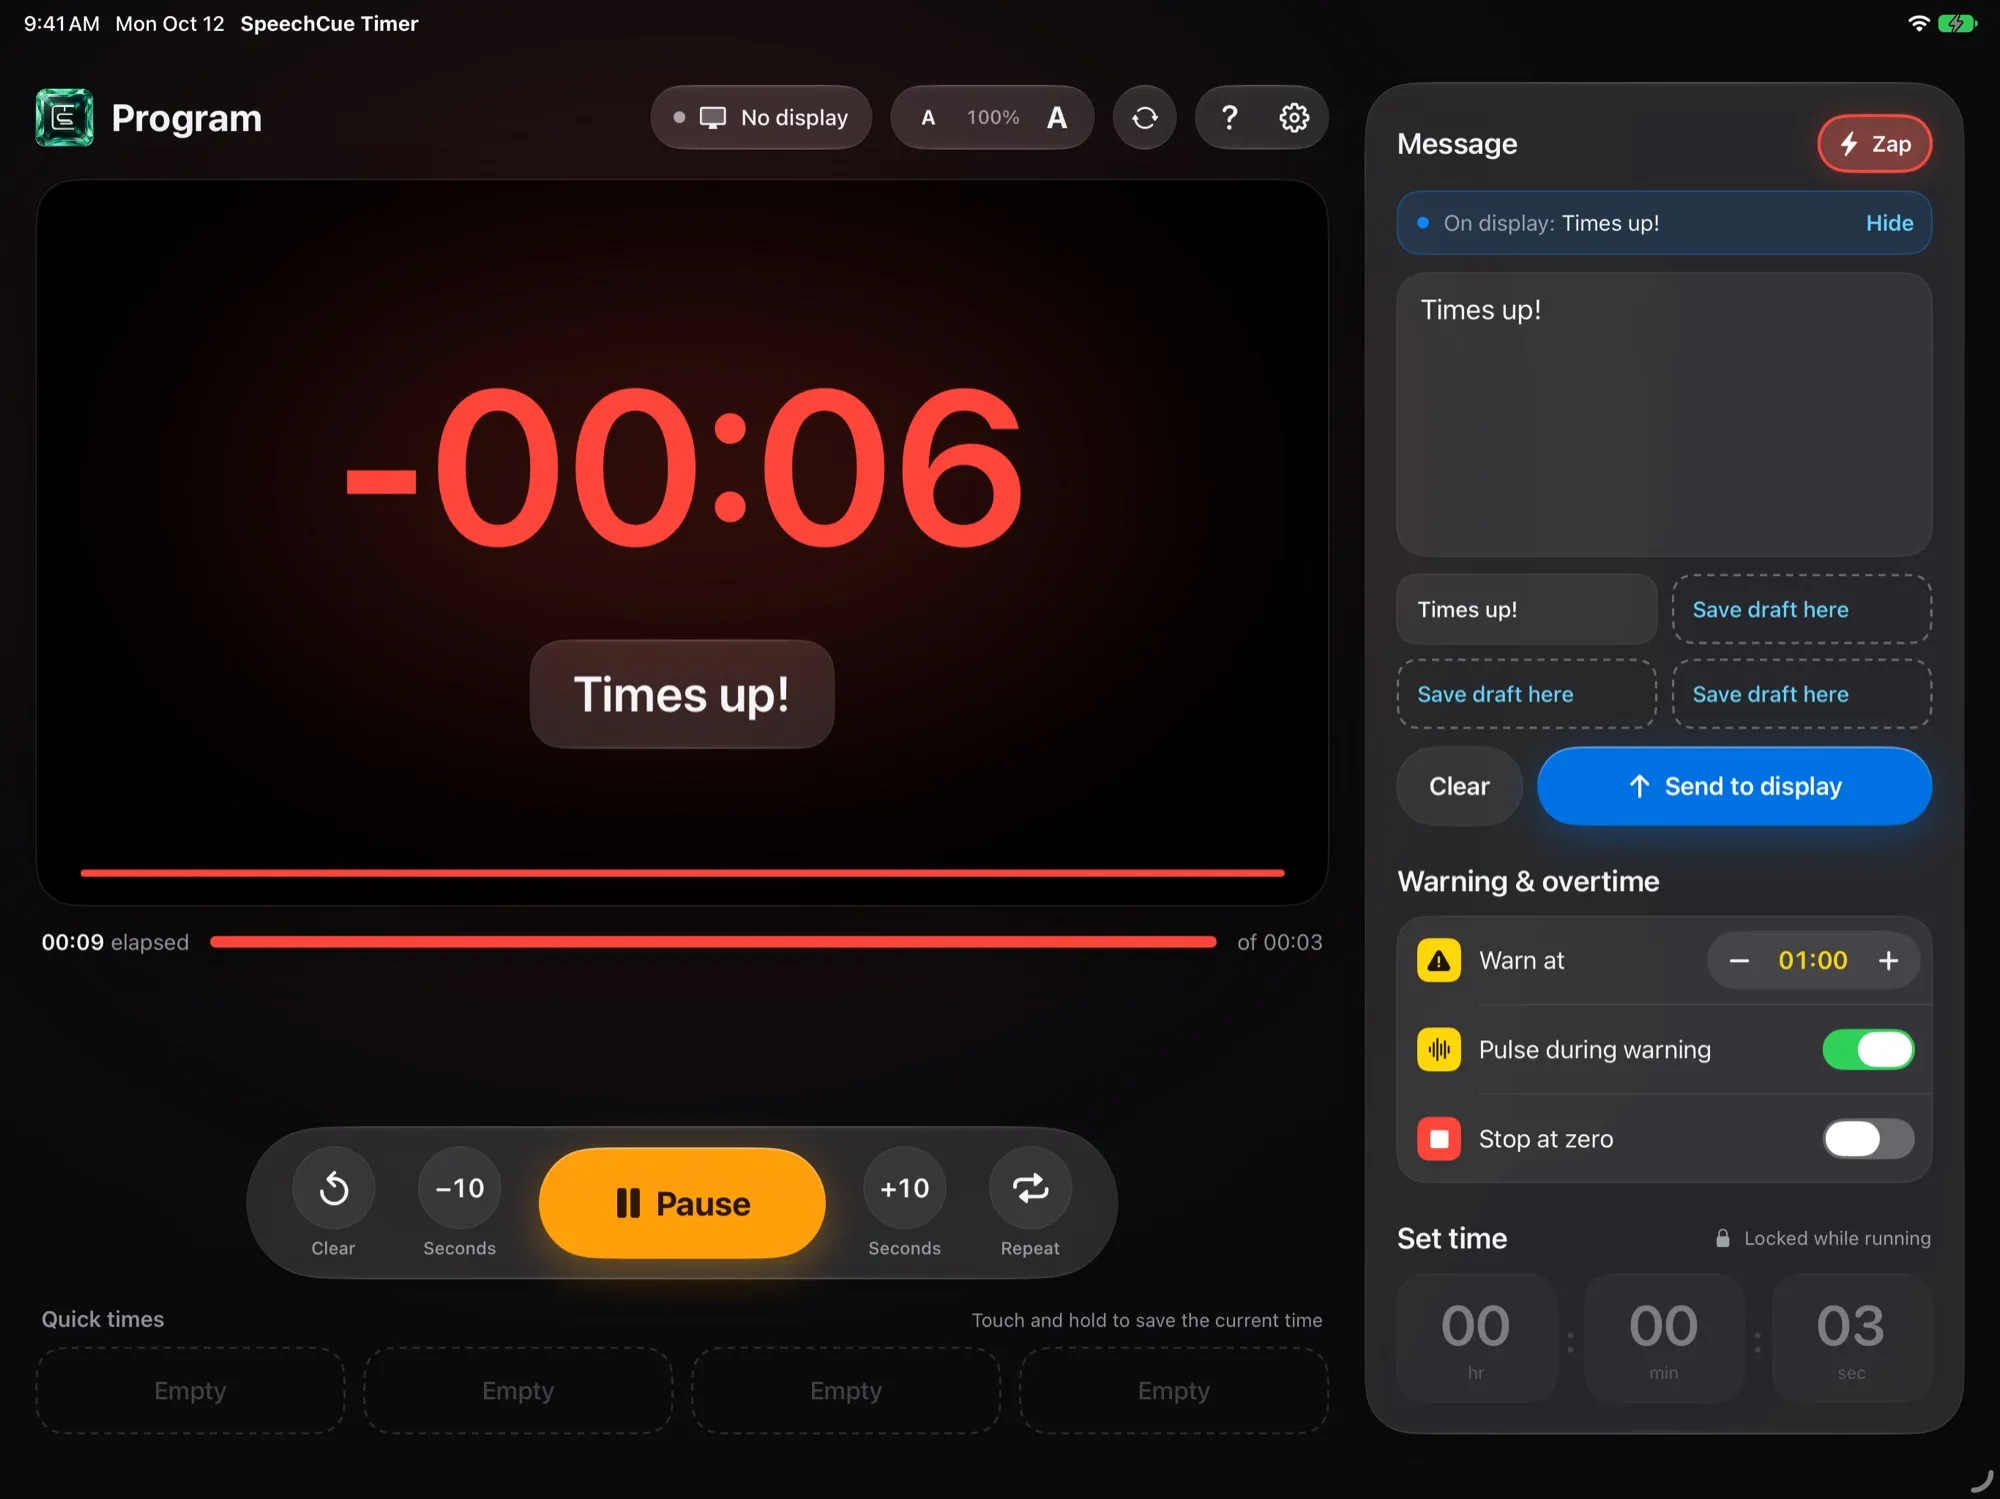Select the fourth Empty quick time slot

1174,1391
